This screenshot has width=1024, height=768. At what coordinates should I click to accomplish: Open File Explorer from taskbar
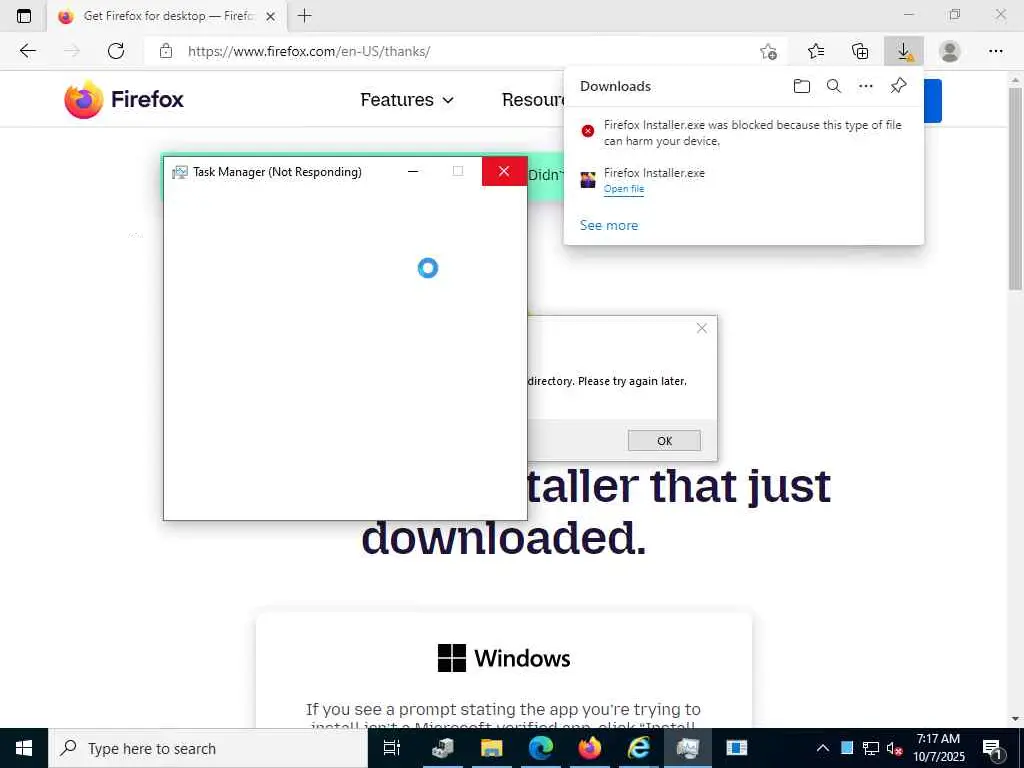tap(491, 748)
